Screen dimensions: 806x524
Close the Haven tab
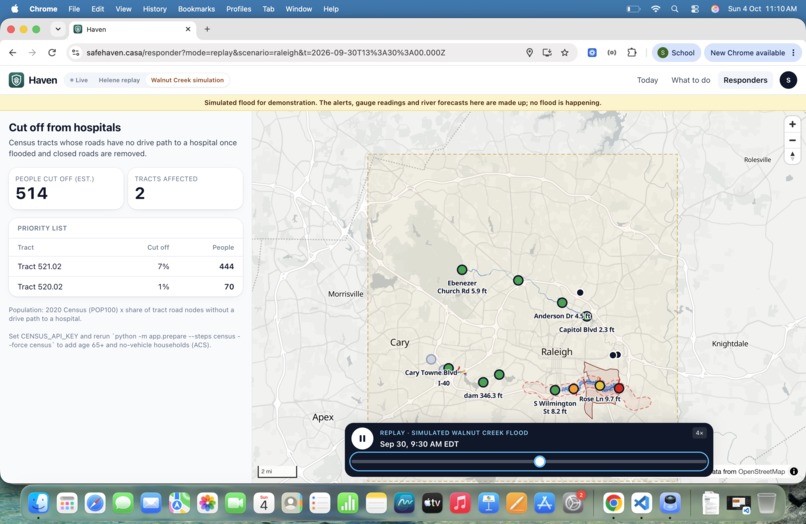pos(188,29)
